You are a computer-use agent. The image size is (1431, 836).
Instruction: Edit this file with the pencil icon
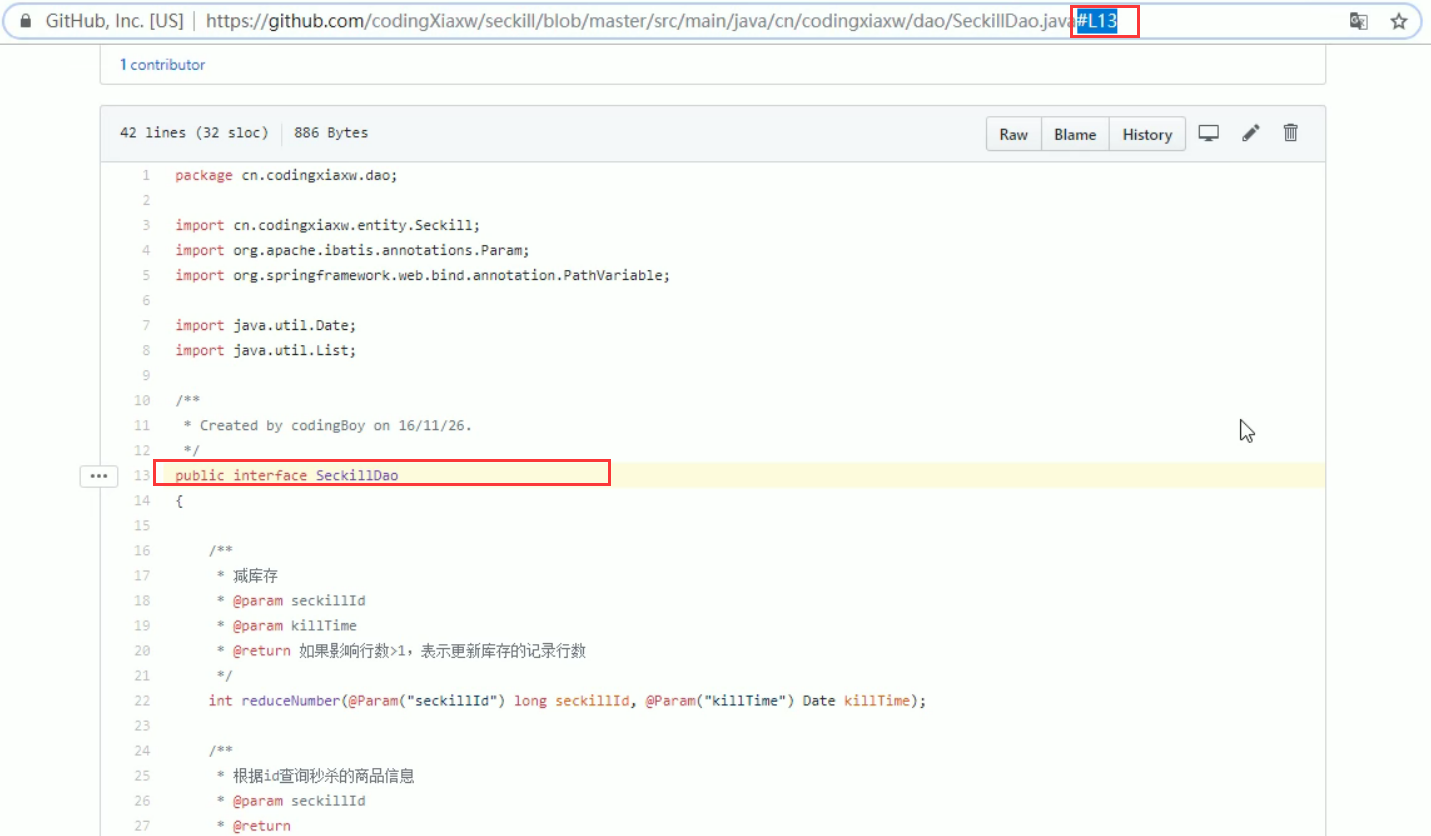[x=1250, y=133]
